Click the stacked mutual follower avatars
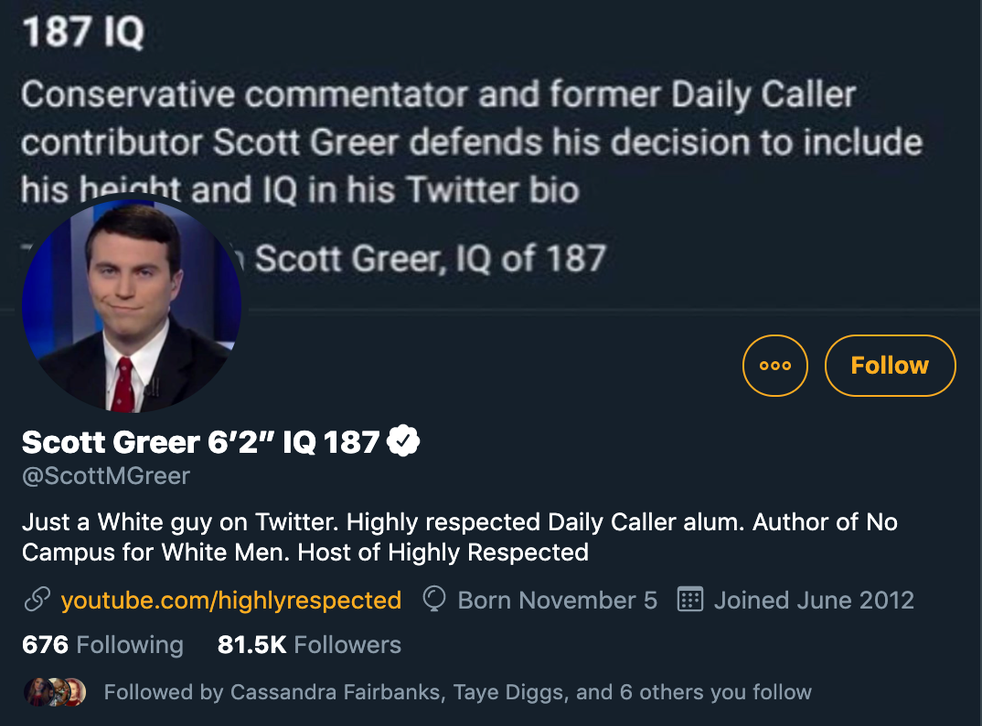 (54, 691)
